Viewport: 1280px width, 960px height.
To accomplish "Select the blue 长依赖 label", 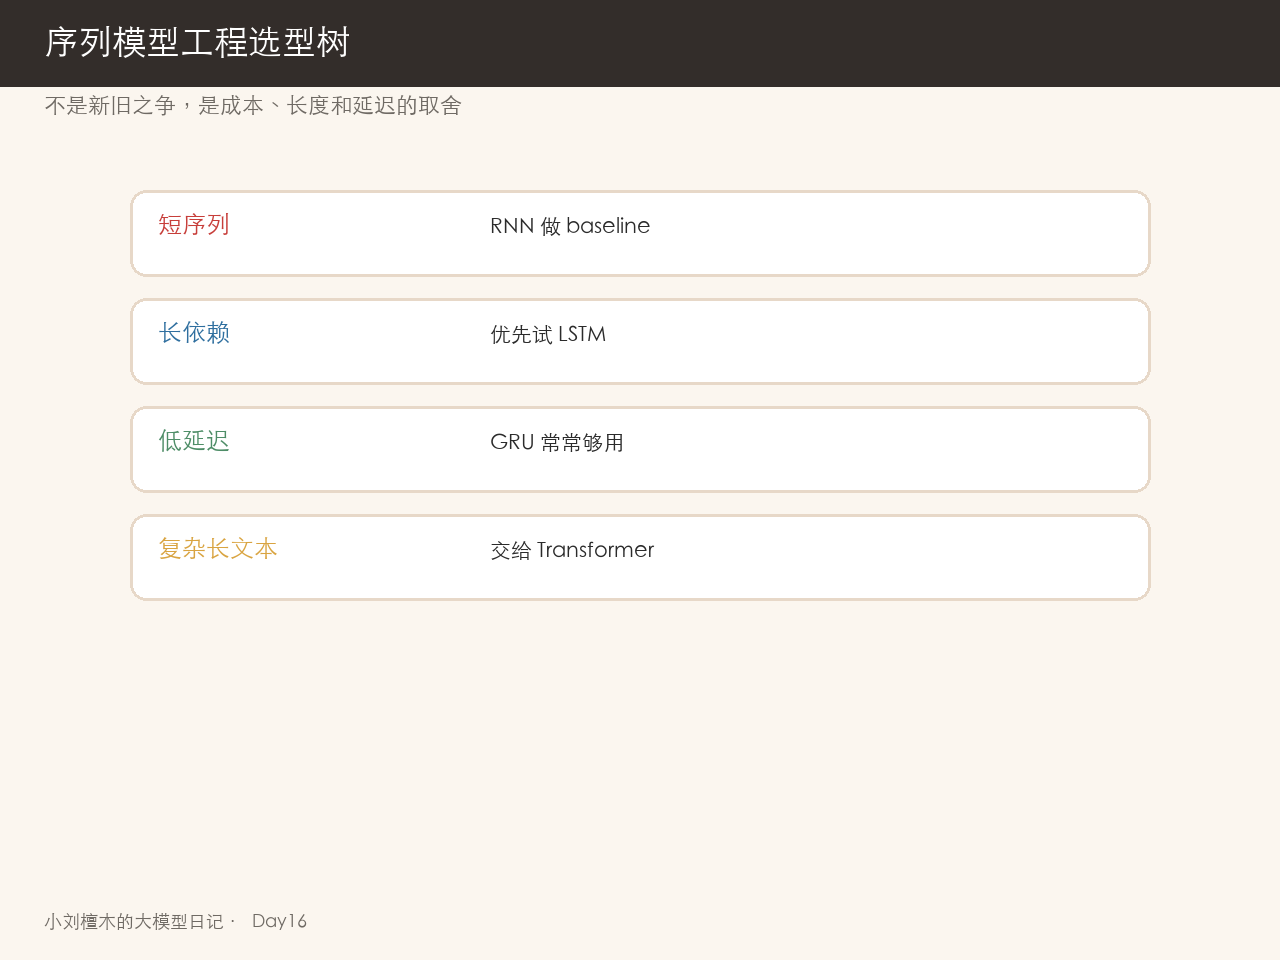I will [194, 333].
